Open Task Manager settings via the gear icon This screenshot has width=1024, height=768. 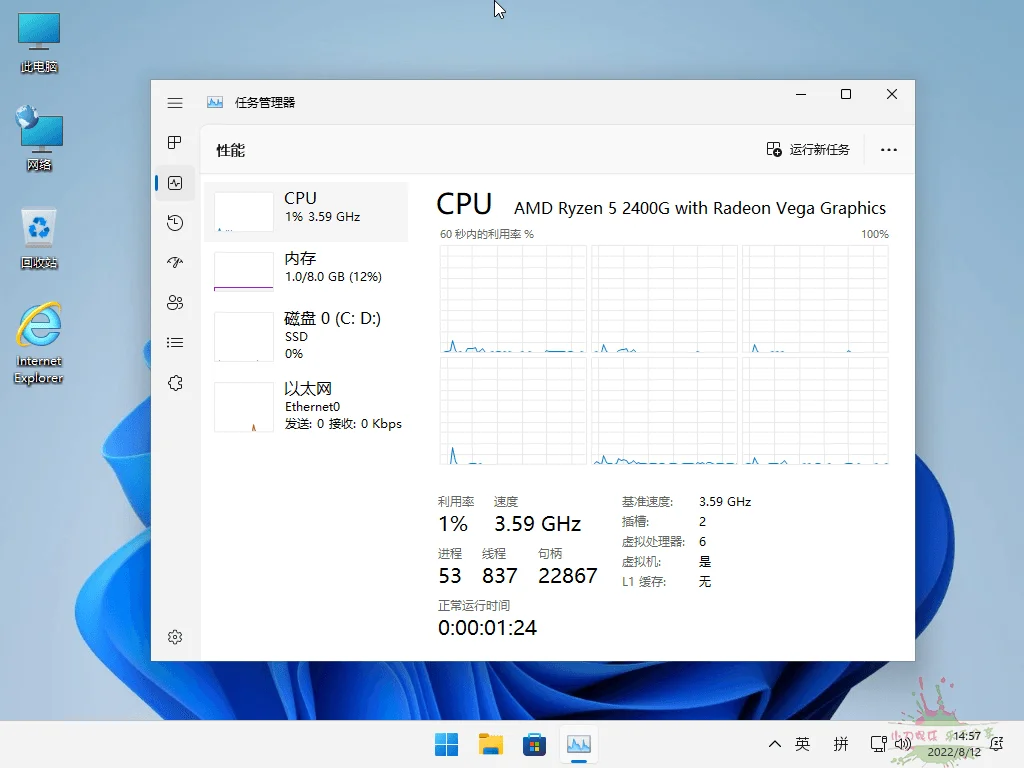pyautogui.click(x=175, y=636)
